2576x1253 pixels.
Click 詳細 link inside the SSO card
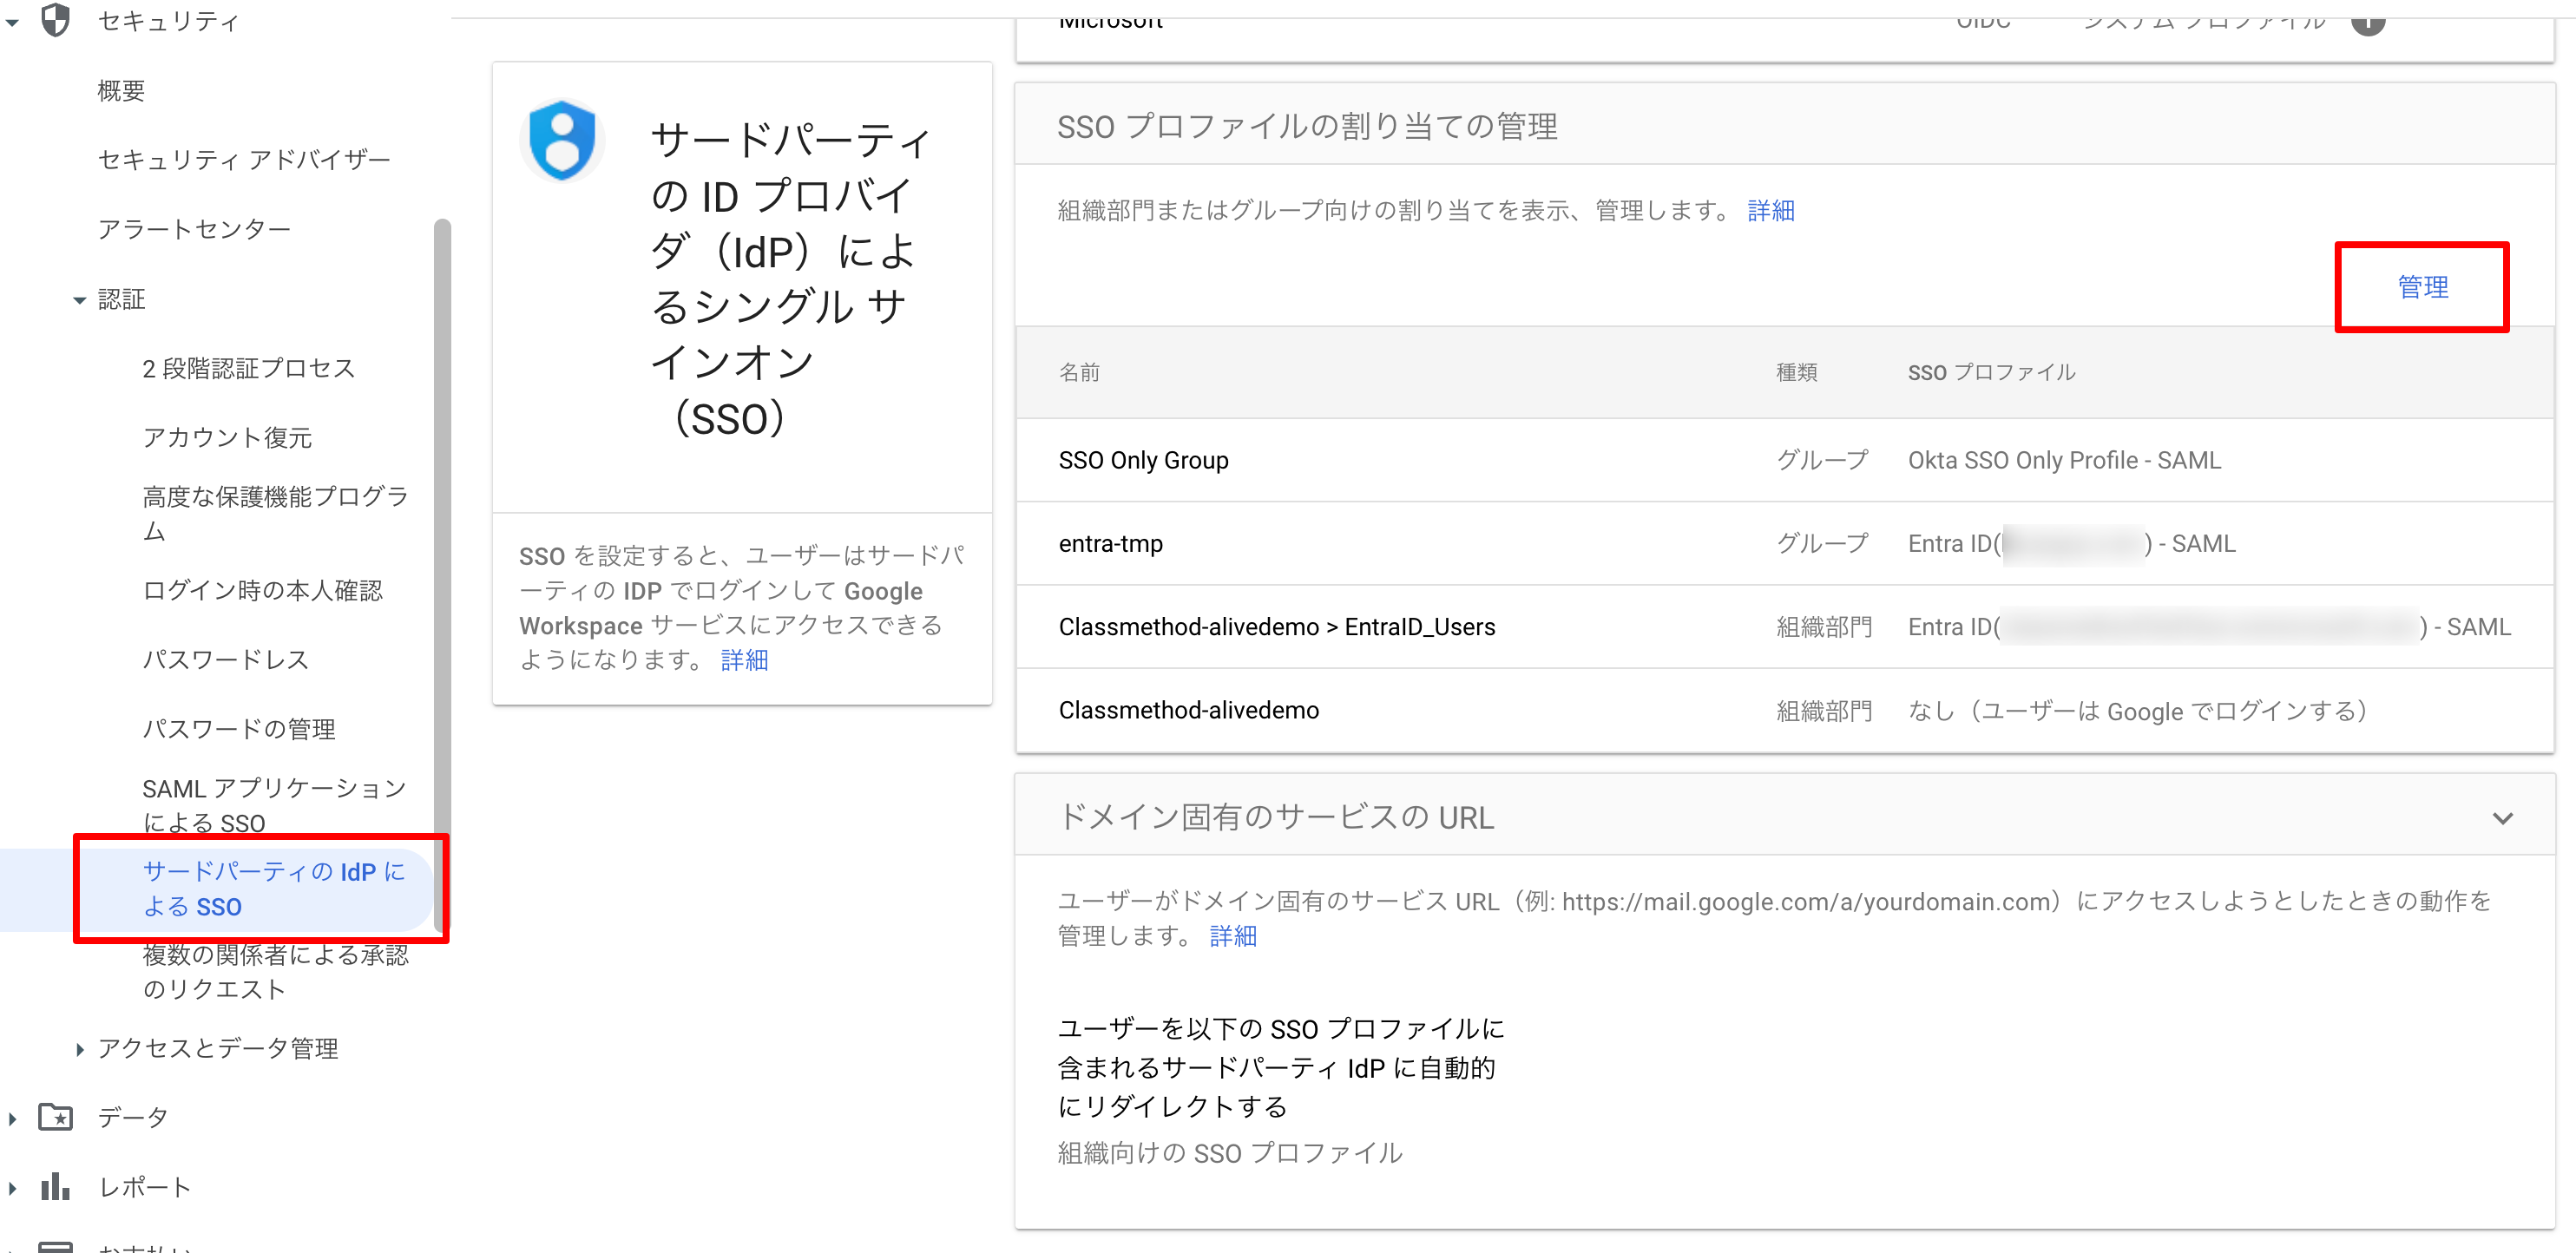click(744, 660)
